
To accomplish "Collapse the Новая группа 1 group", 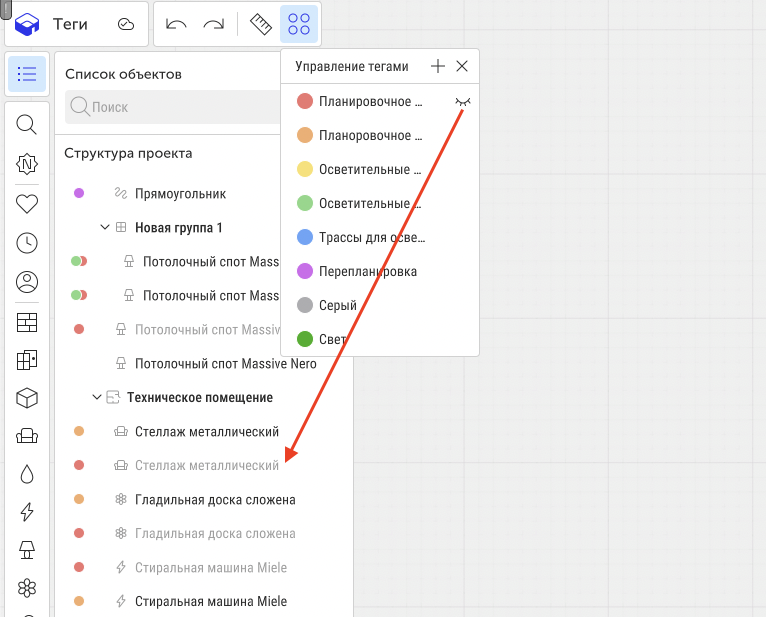I will 105,228.
